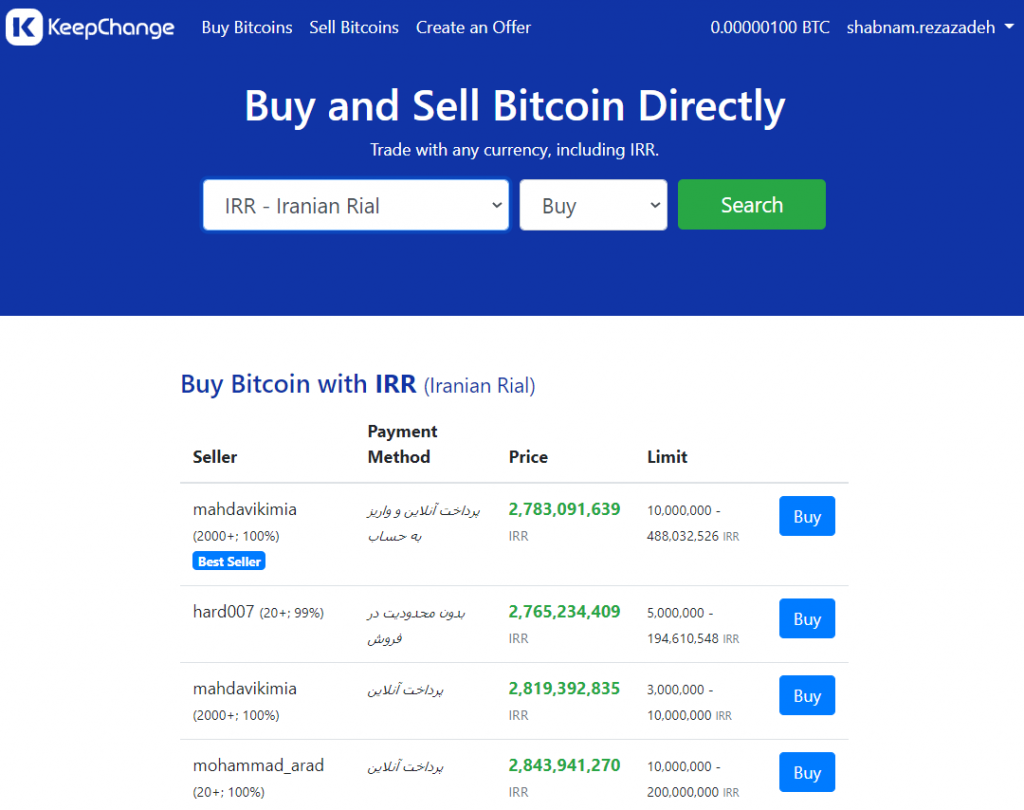Open the IRR - Iranian Rial currency dropdown
1024x810 pixels.
tap(356, 206)
